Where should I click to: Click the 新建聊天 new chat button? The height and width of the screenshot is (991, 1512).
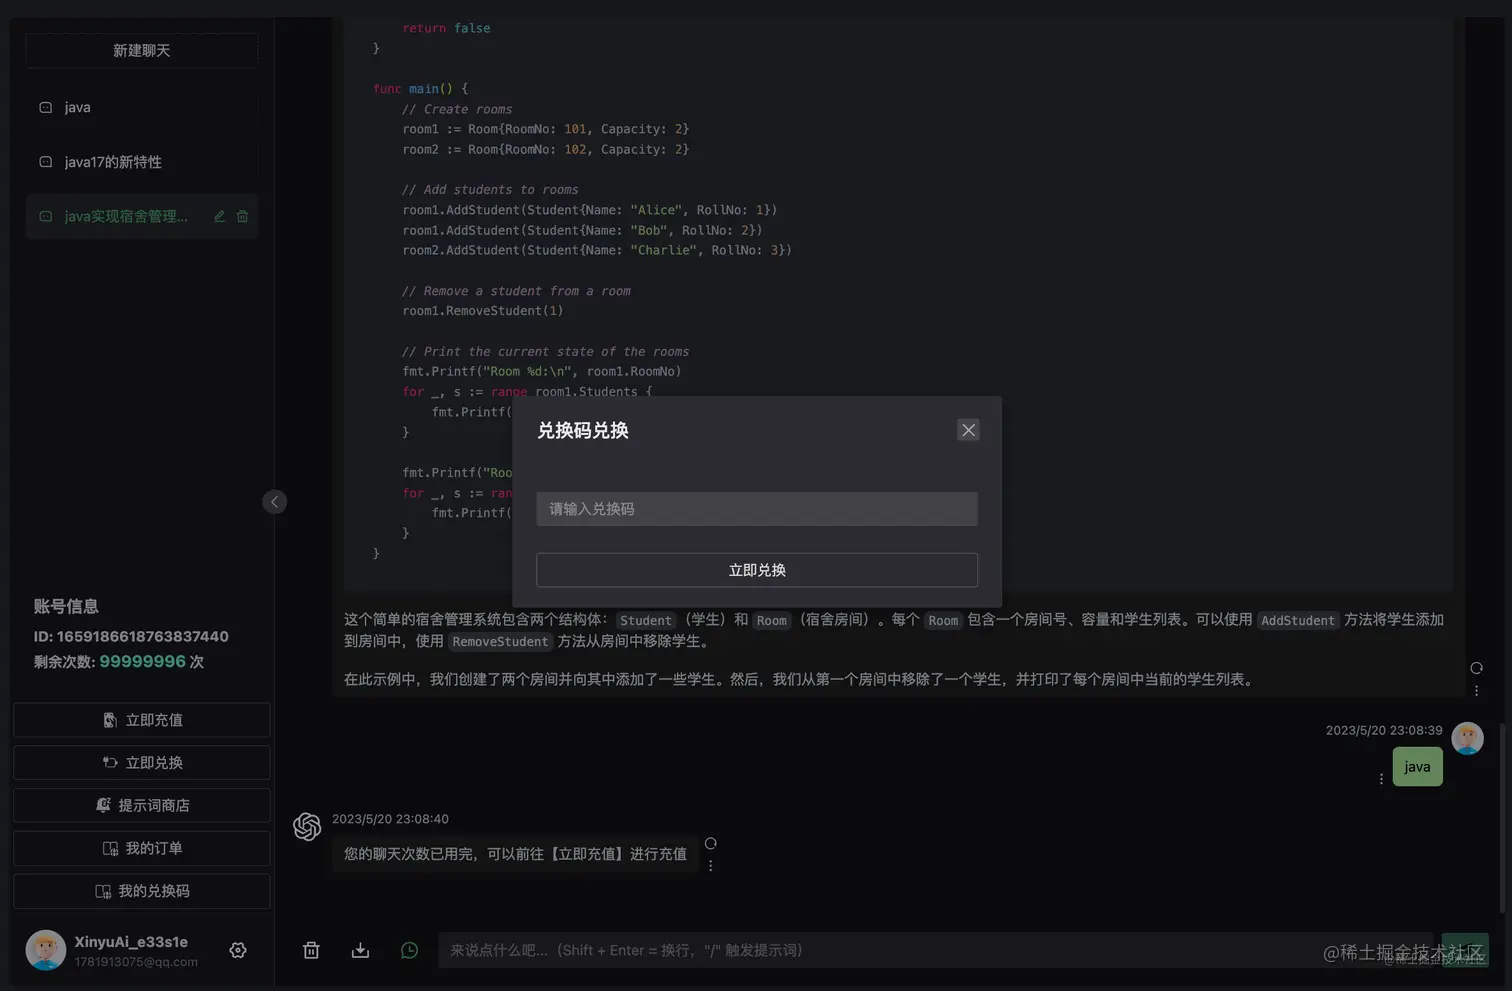[141, 50]
